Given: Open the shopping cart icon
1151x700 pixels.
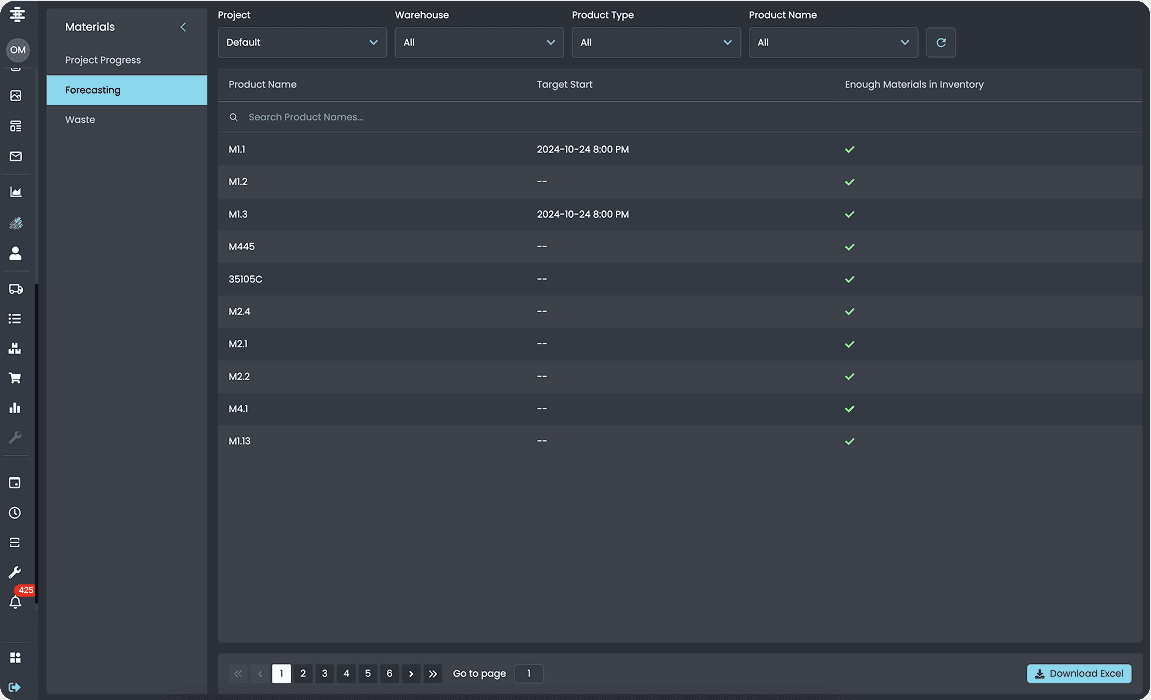Looking at the screenshot, I should (15, 378).
